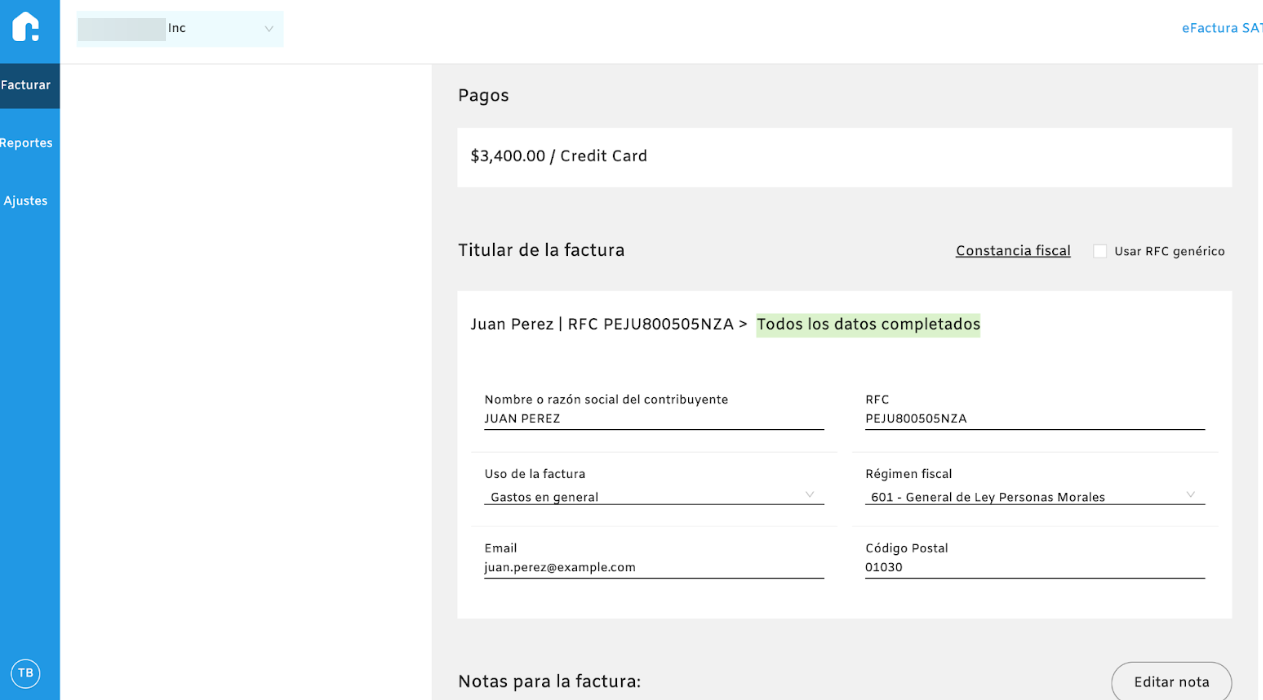Enable the Usar RFC genérico checkbox
Image resolution: width=1263 pixels, height=700 pixels.
point(1100,251)
